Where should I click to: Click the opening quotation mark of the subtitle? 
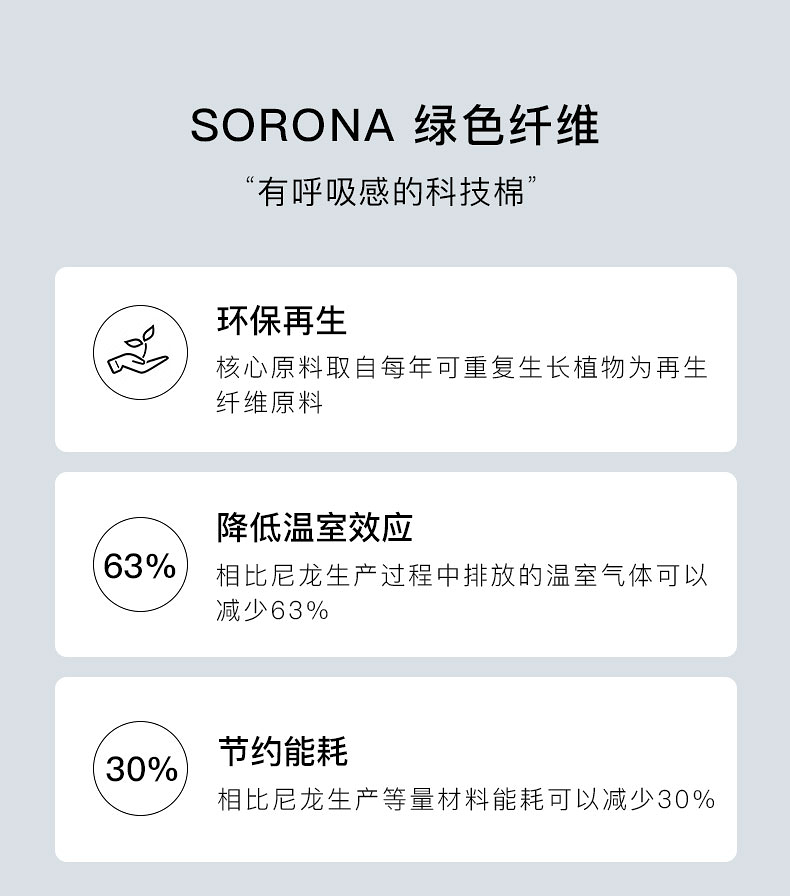pos(249,182)
